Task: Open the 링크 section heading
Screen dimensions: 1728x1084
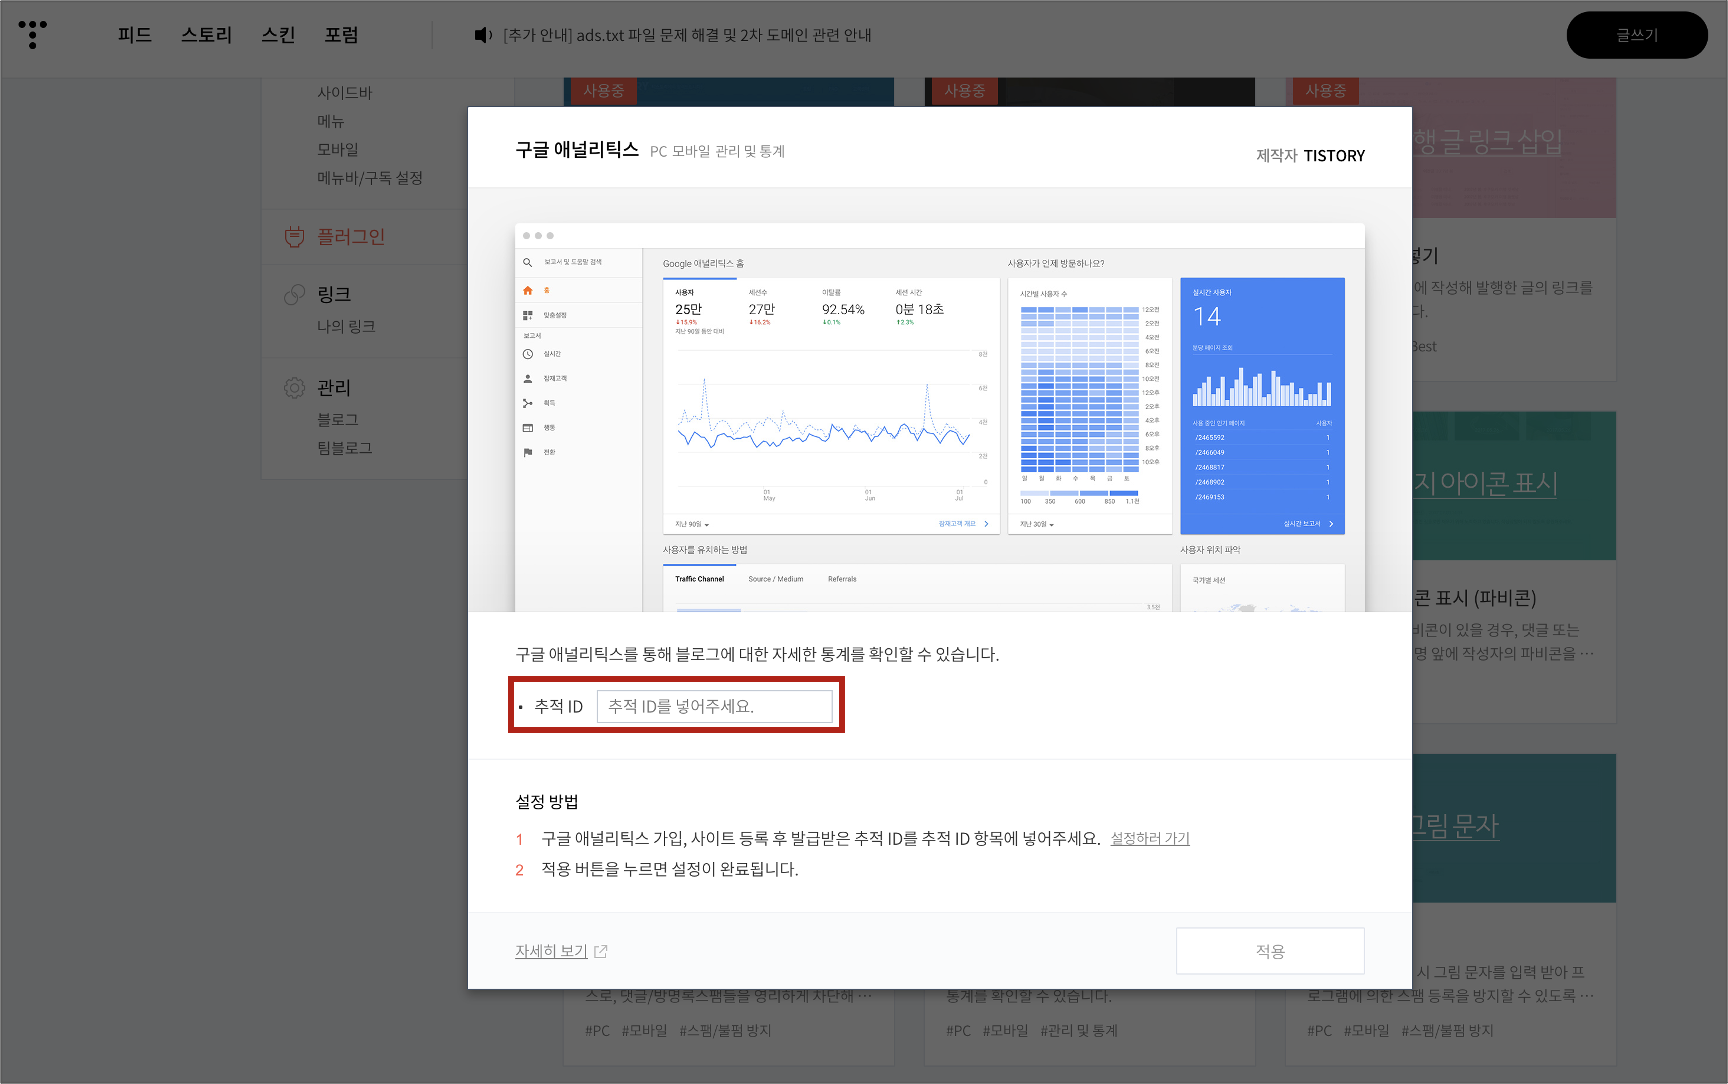Action: pyautogui.click(x=334, y=294)
